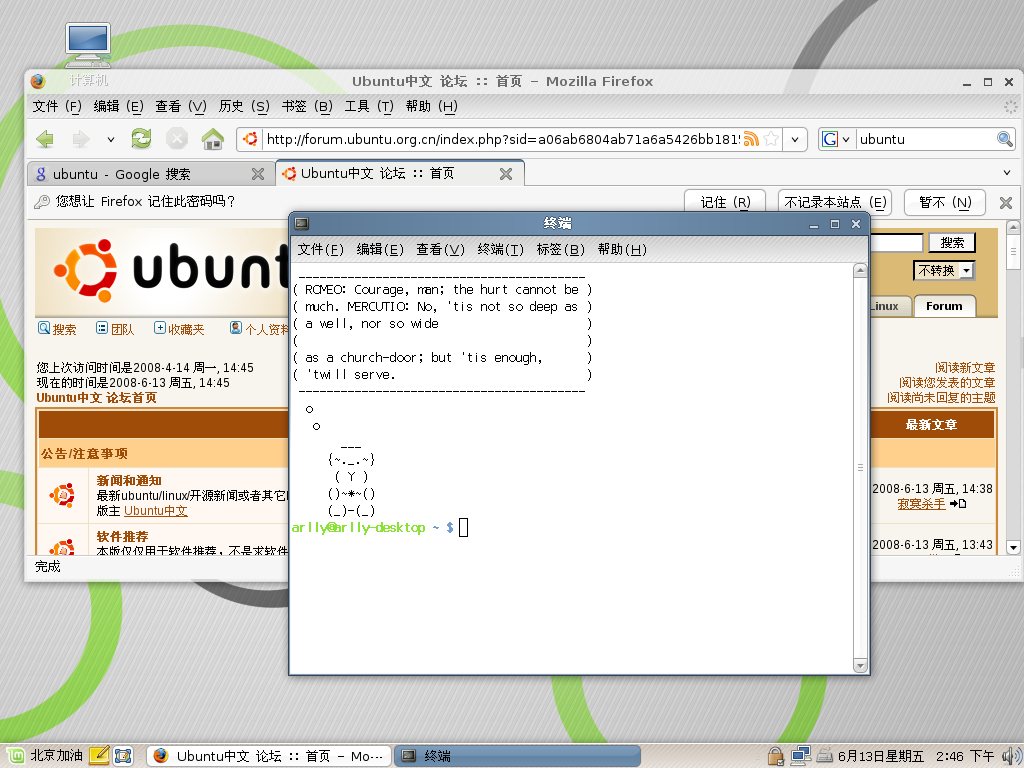Open Firefox 书签 (B) menu
The height and width of the screenshot is (768, 1024).
coord(307,106)
